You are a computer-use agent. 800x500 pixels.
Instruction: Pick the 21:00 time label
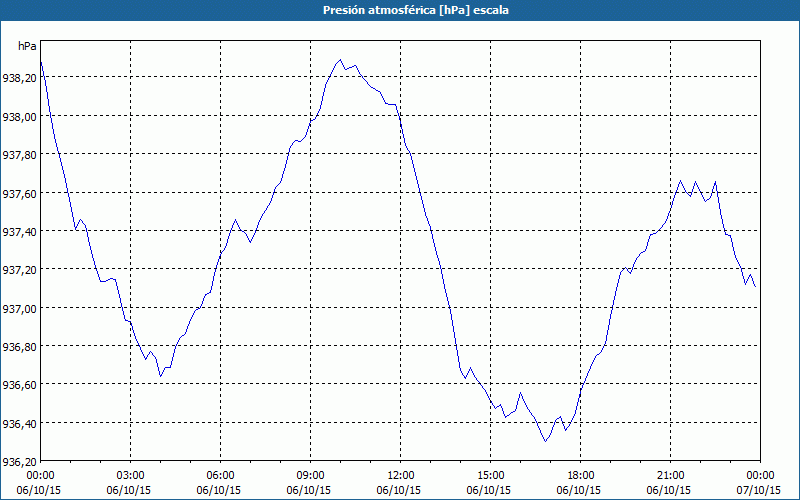[x=670, y=476]
